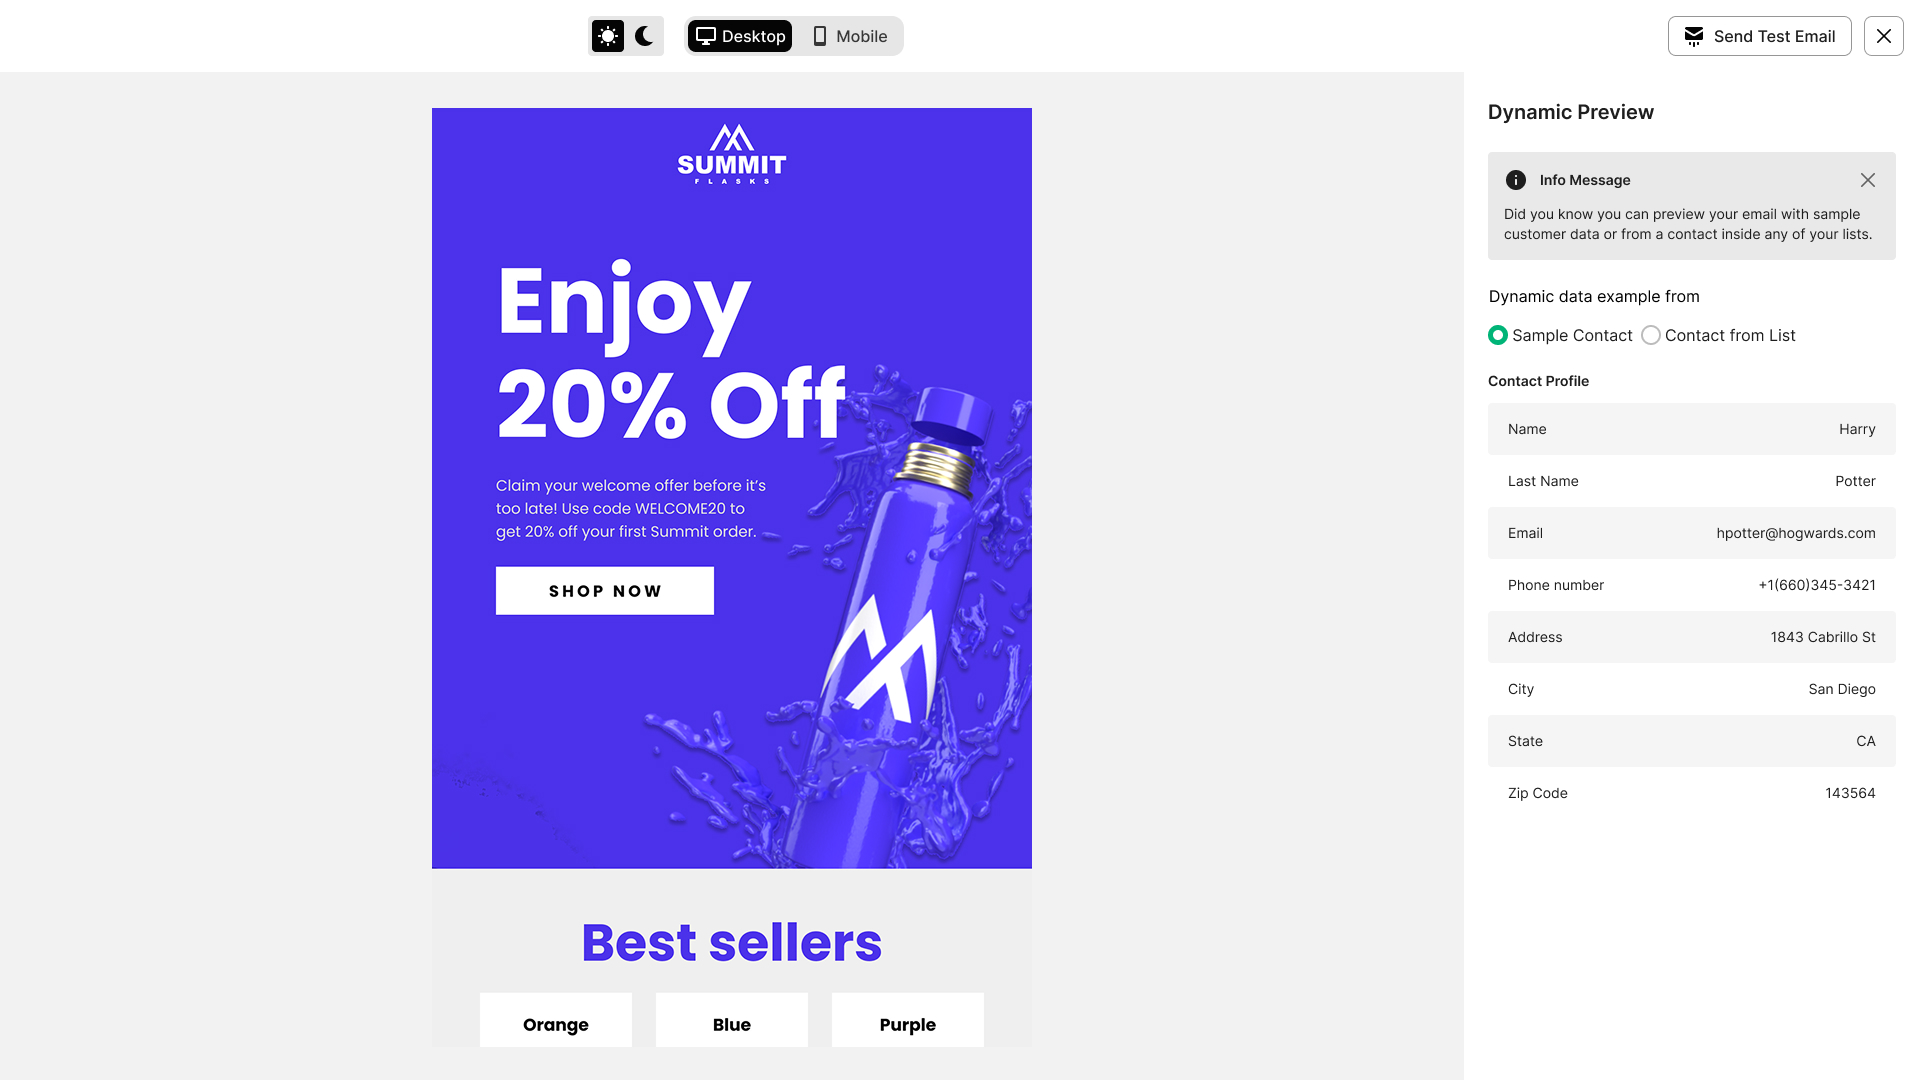
Task: Select Sample Contact radio option
Action: tap(1498, 336)
